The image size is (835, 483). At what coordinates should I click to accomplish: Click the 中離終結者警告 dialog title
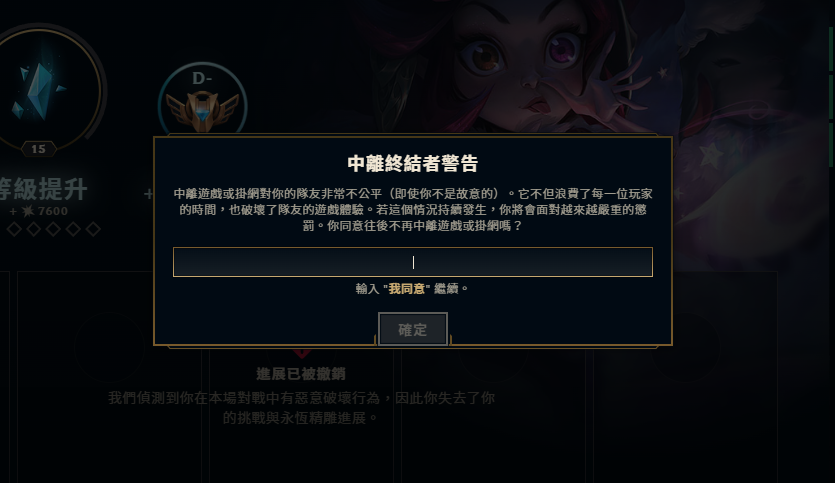413,163
